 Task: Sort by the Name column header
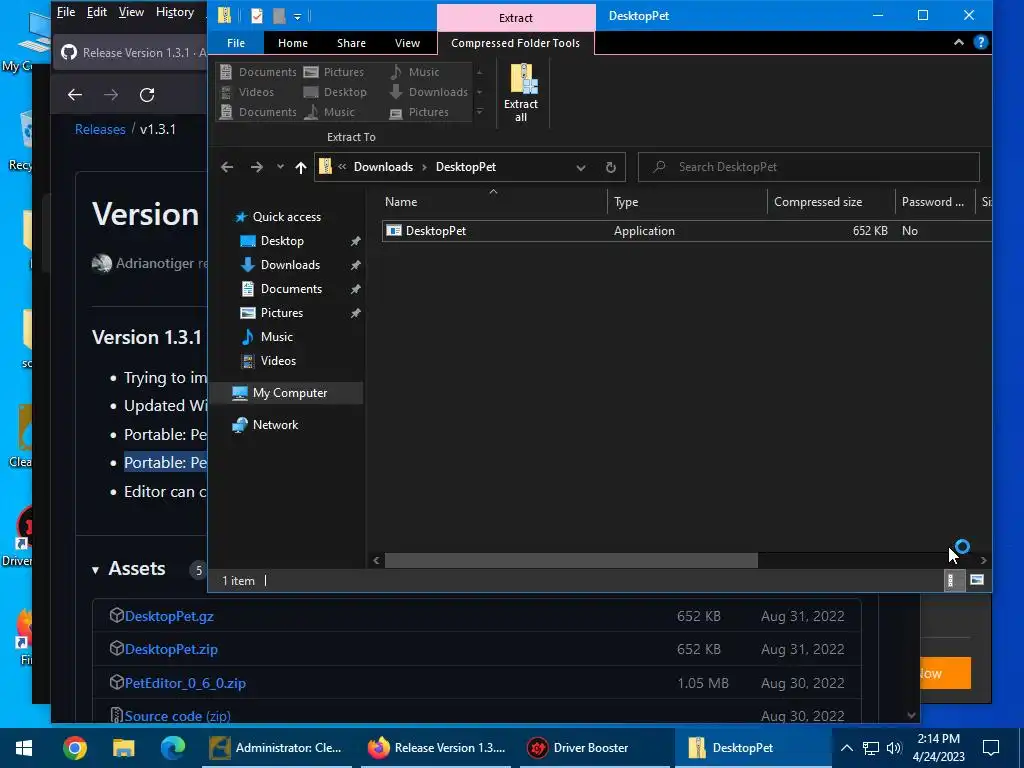click(x=494, y=202)
